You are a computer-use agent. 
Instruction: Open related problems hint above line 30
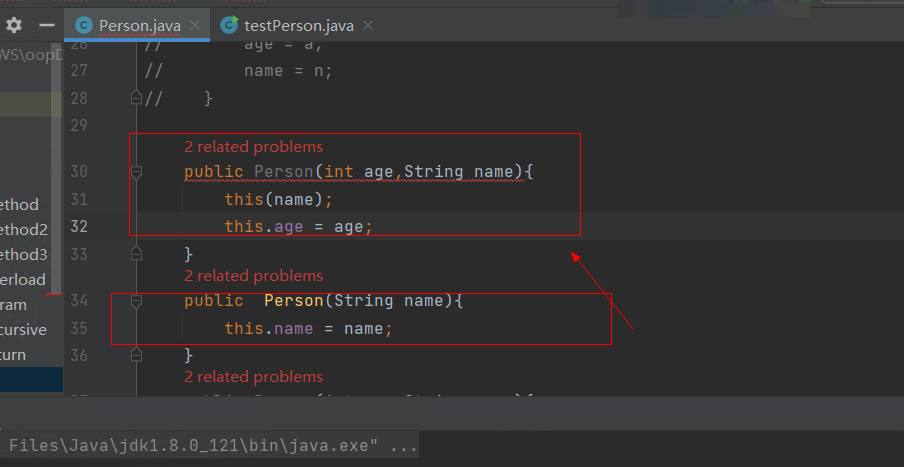pos(253,147)
